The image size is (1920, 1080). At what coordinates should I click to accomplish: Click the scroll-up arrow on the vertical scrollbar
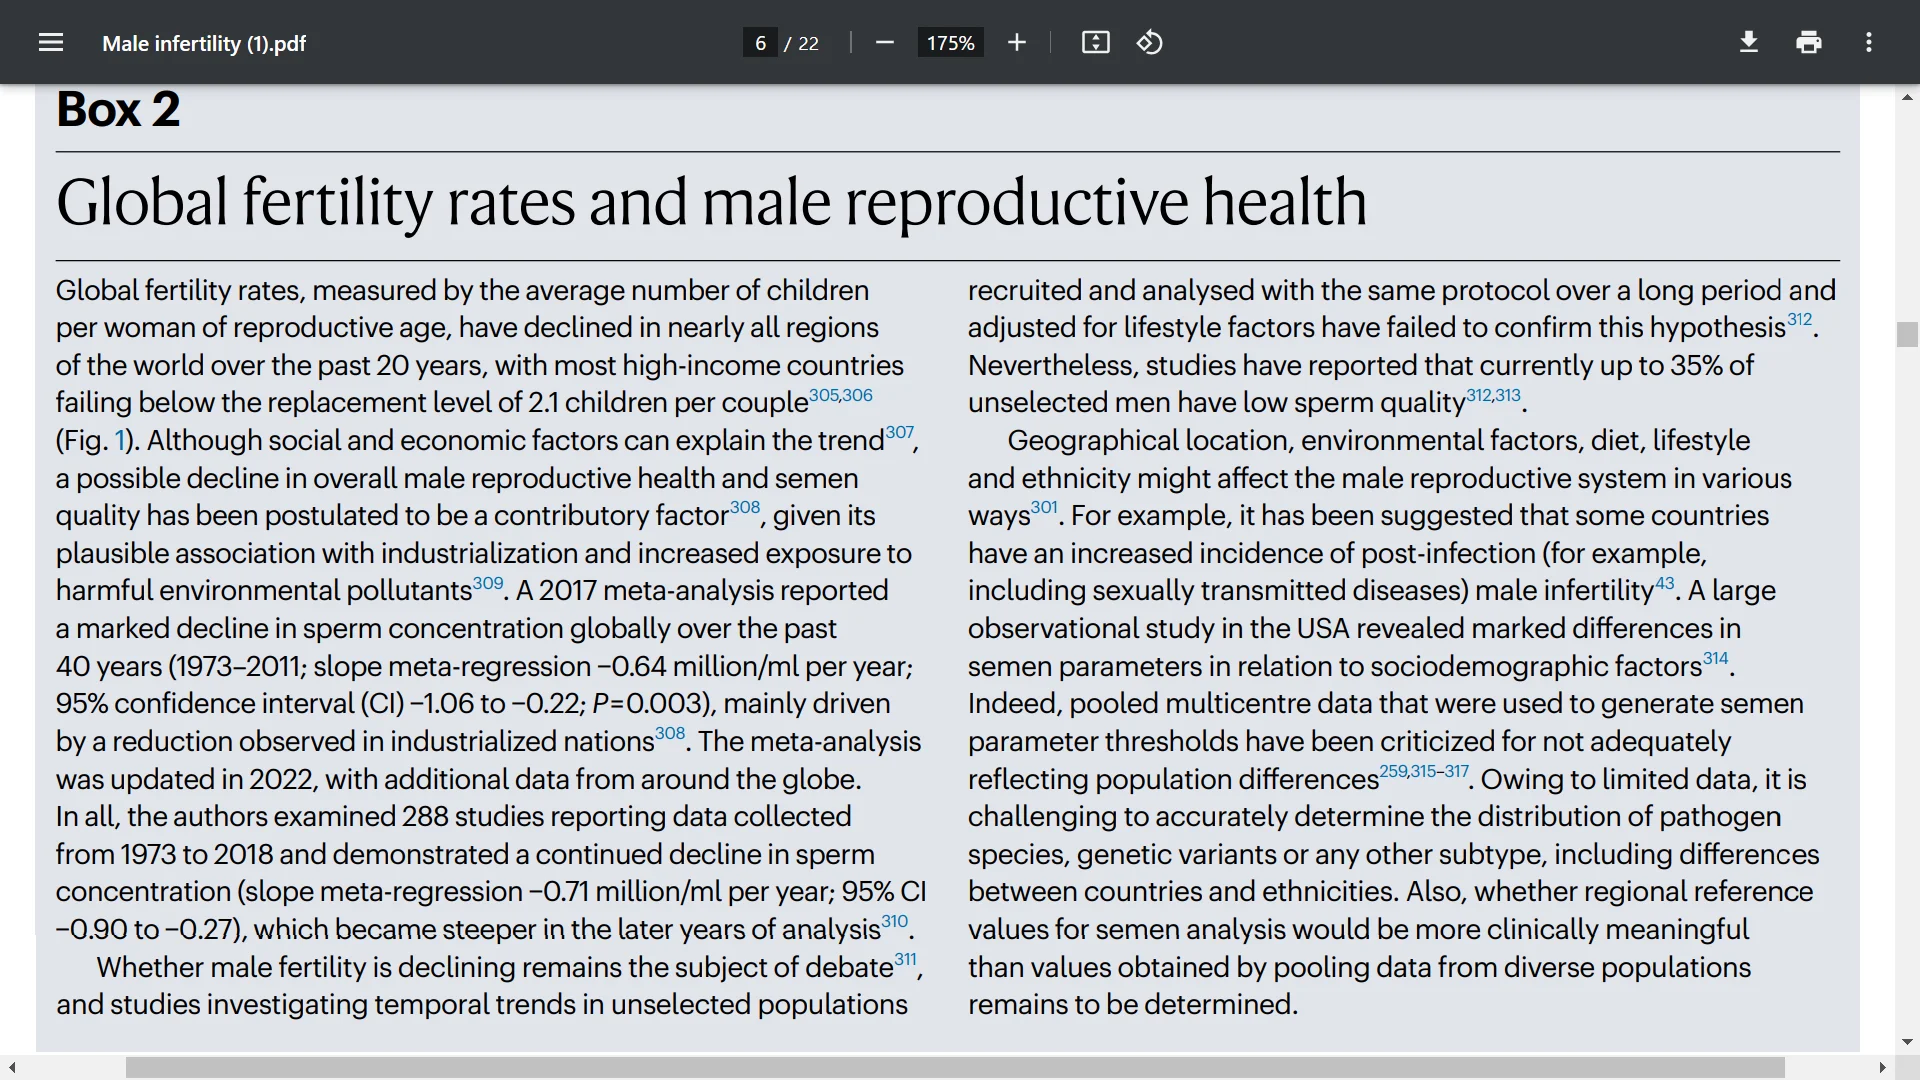1908,96
